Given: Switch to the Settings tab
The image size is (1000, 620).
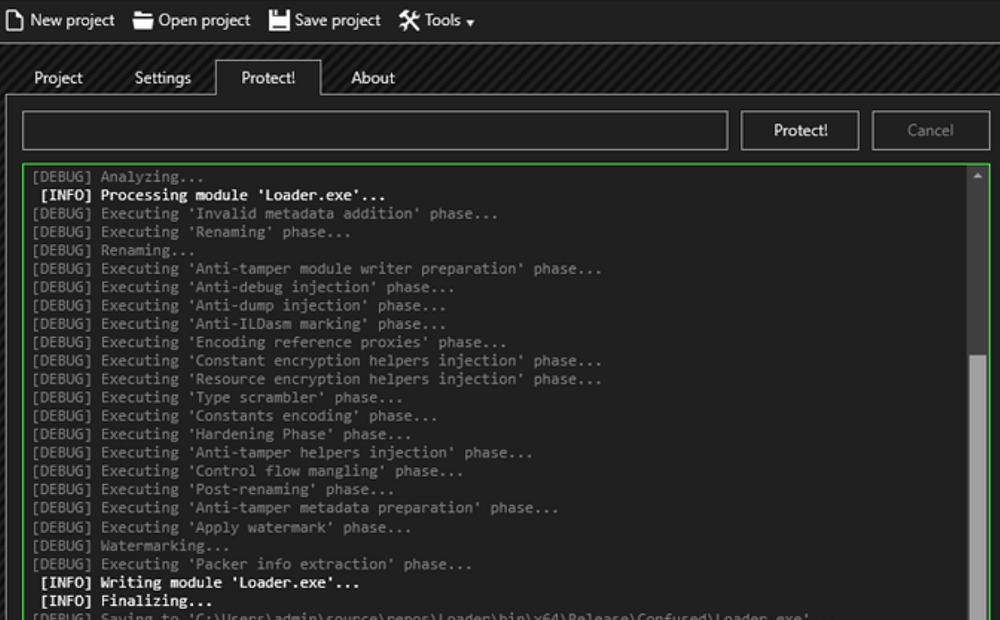Looking at the screenshot, I should tap(163, 78).
